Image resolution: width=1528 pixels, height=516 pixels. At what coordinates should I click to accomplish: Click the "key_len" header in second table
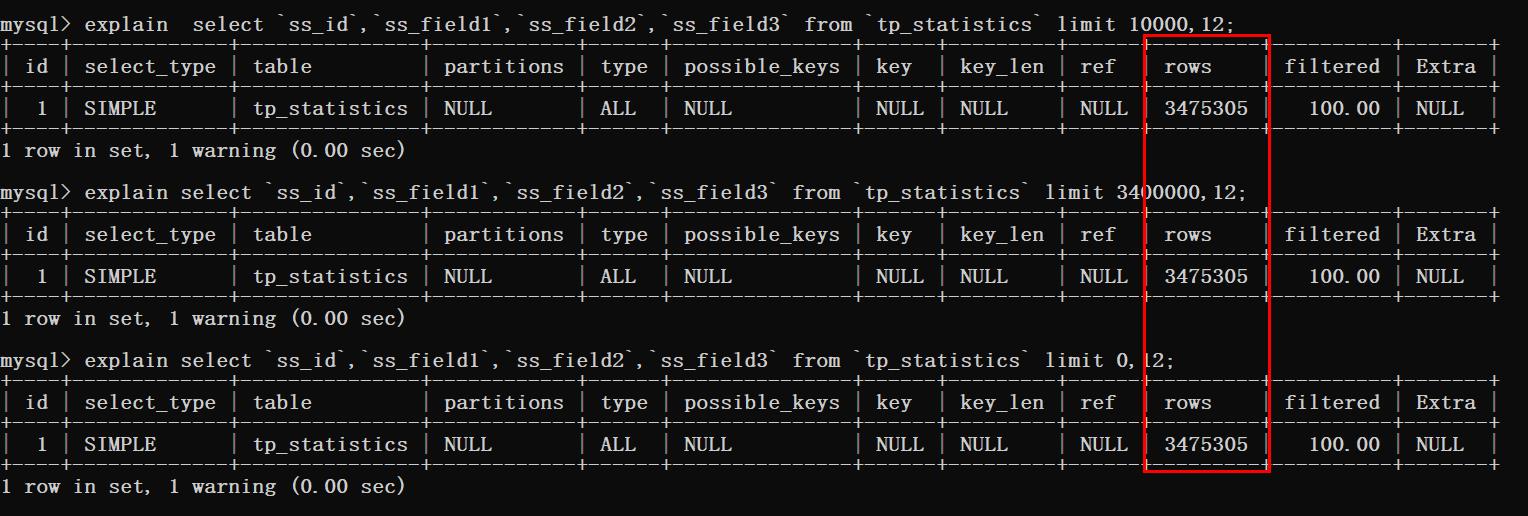(x=1001, y=235)
